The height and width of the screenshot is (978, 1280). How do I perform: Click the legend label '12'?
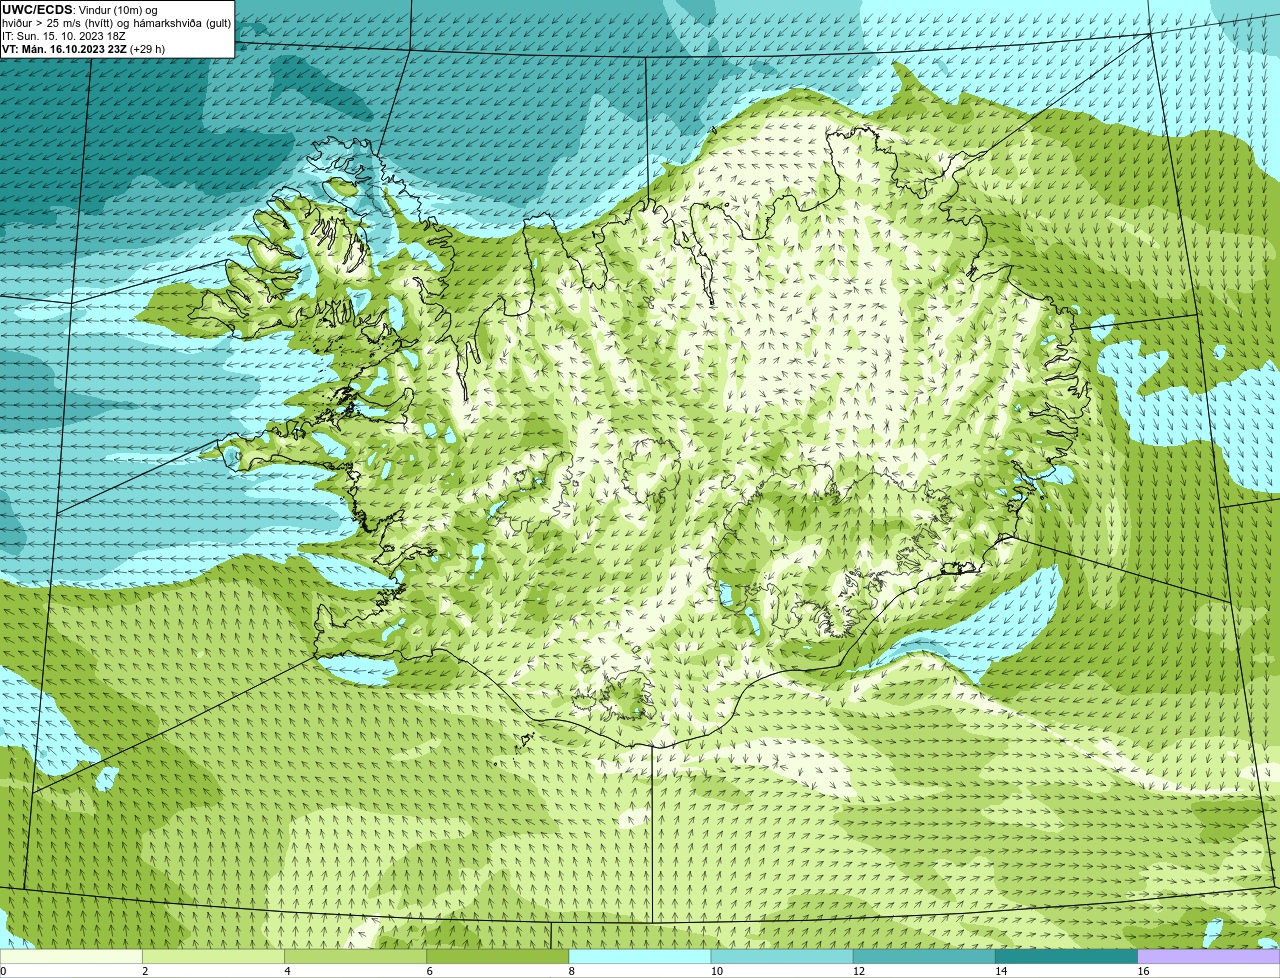[858, 971]
